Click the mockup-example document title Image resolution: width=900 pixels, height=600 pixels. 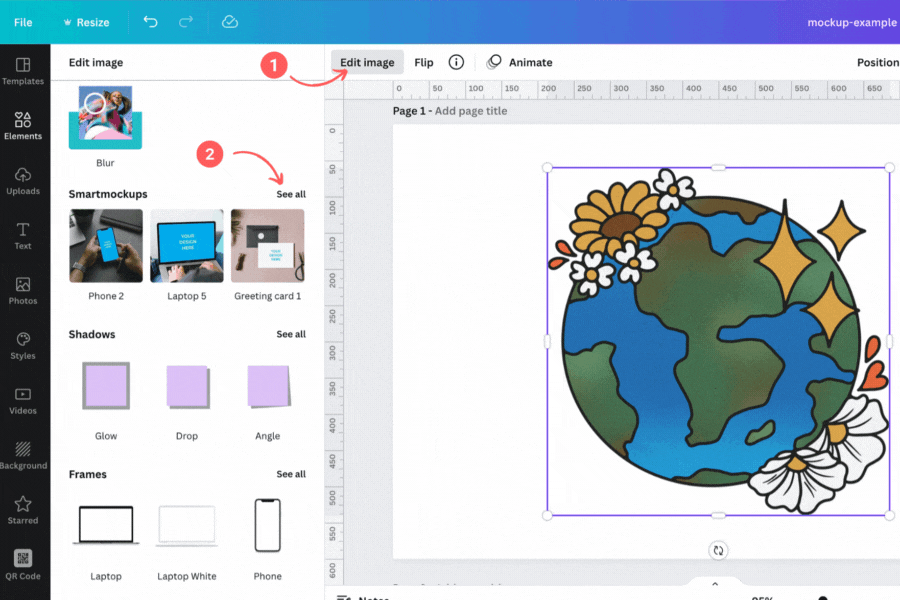(x=852, y=22)
